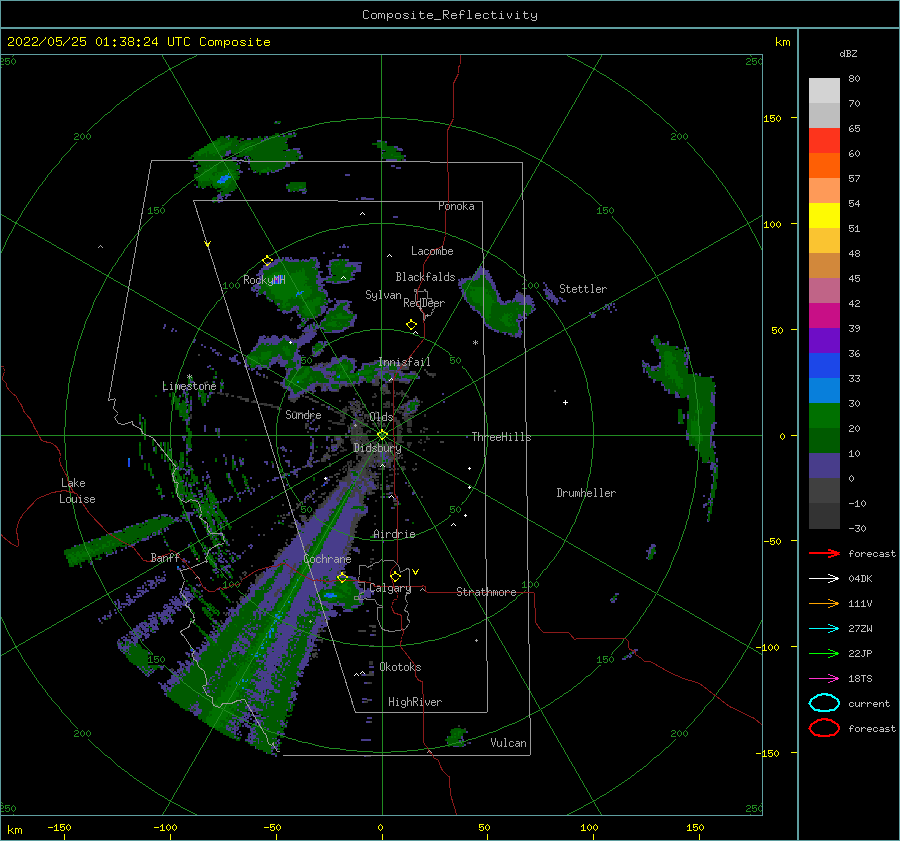Pick the bright yellow 51-54 dBZ swatch
This screenshot has width=900, height=841.
[x=824, y=216]
